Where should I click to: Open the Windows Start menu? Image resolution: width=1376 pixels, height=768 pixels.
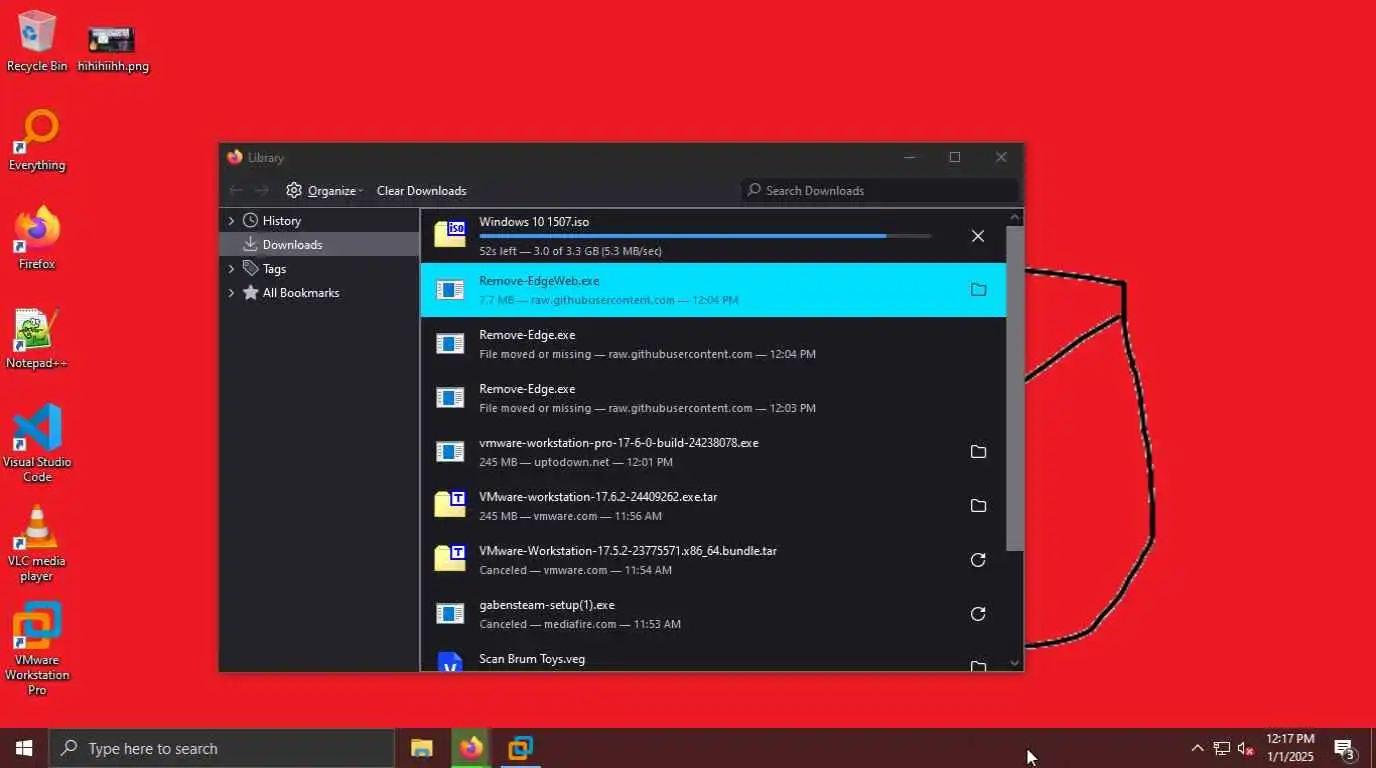point(24,748)
